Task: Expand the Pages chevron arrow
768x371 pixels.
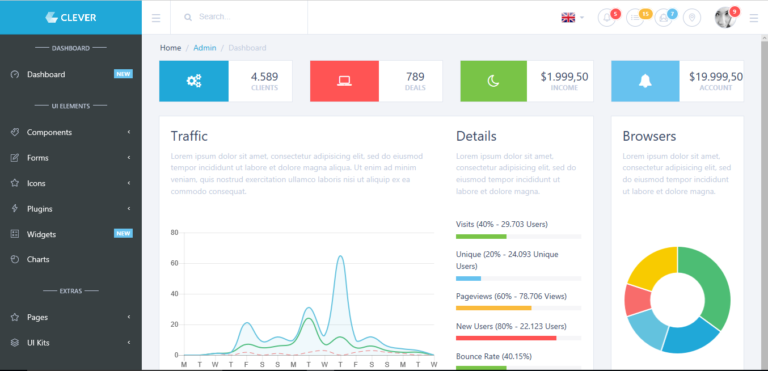Action: 129,317
